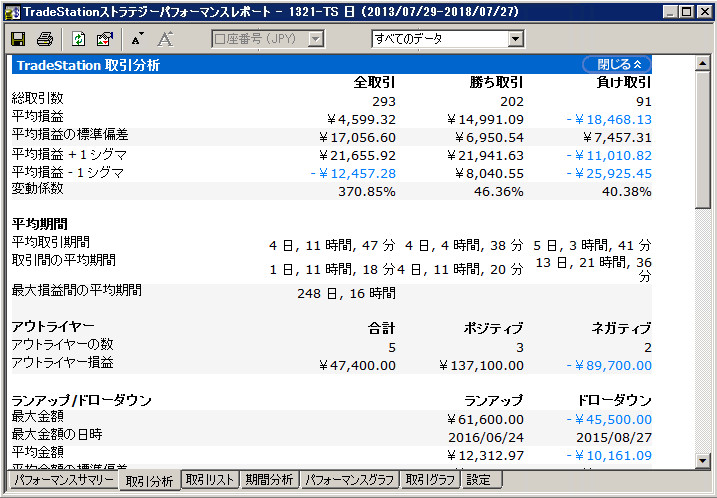
Task: Click the save report icon
Action: coord(18,39)
